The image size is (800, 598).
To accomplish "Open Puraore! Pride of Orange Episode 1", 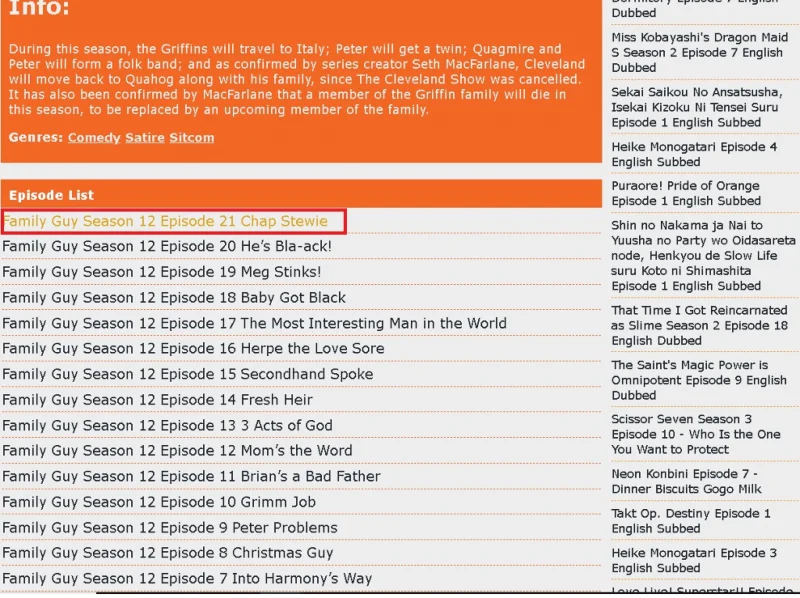I will pyautogui.click(x=686, y=193).
